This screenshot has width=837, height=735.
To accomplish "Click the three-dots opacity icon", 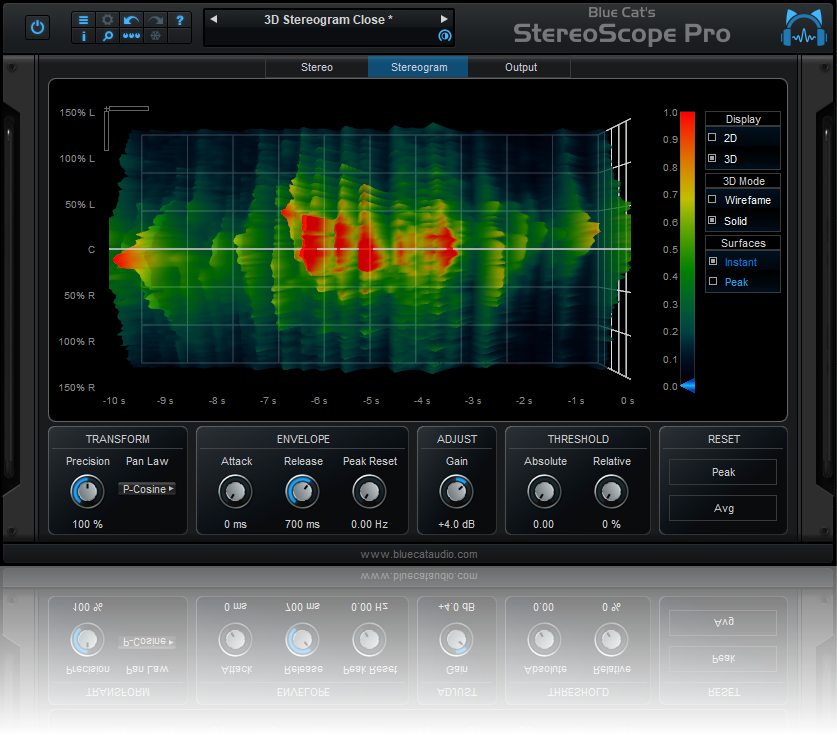I will tap(131, 36).
